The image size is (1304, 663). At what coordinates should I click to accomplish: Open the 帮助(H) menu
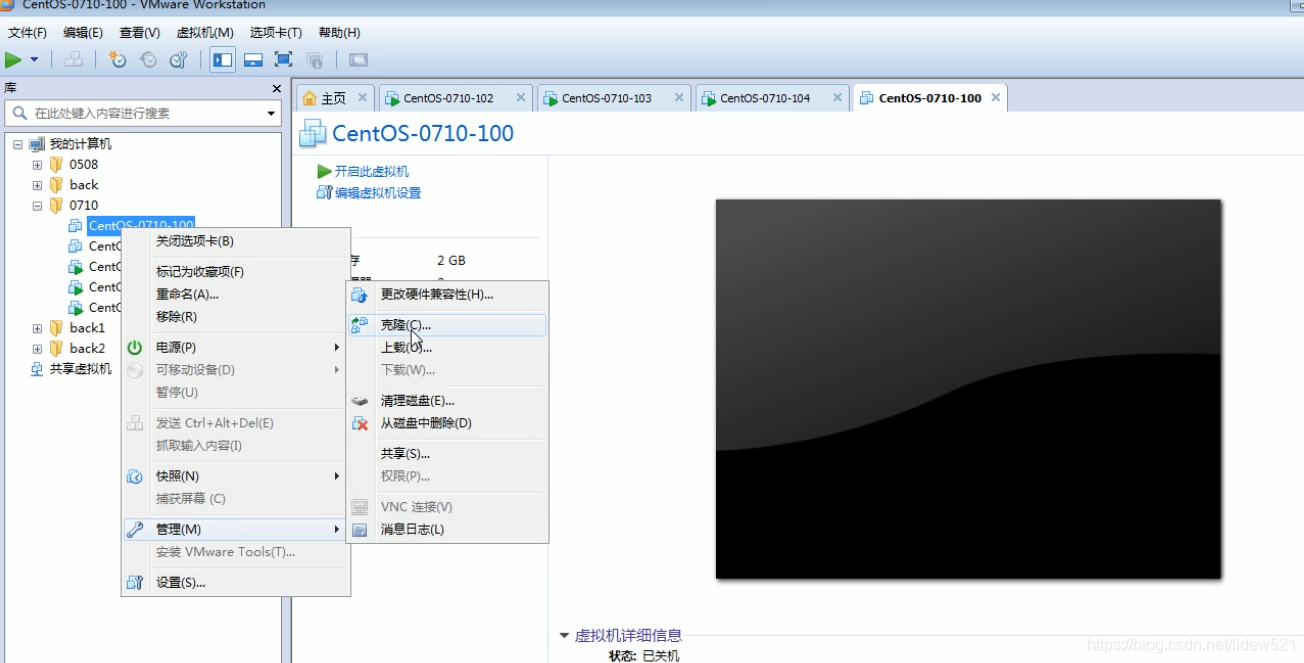339,33
